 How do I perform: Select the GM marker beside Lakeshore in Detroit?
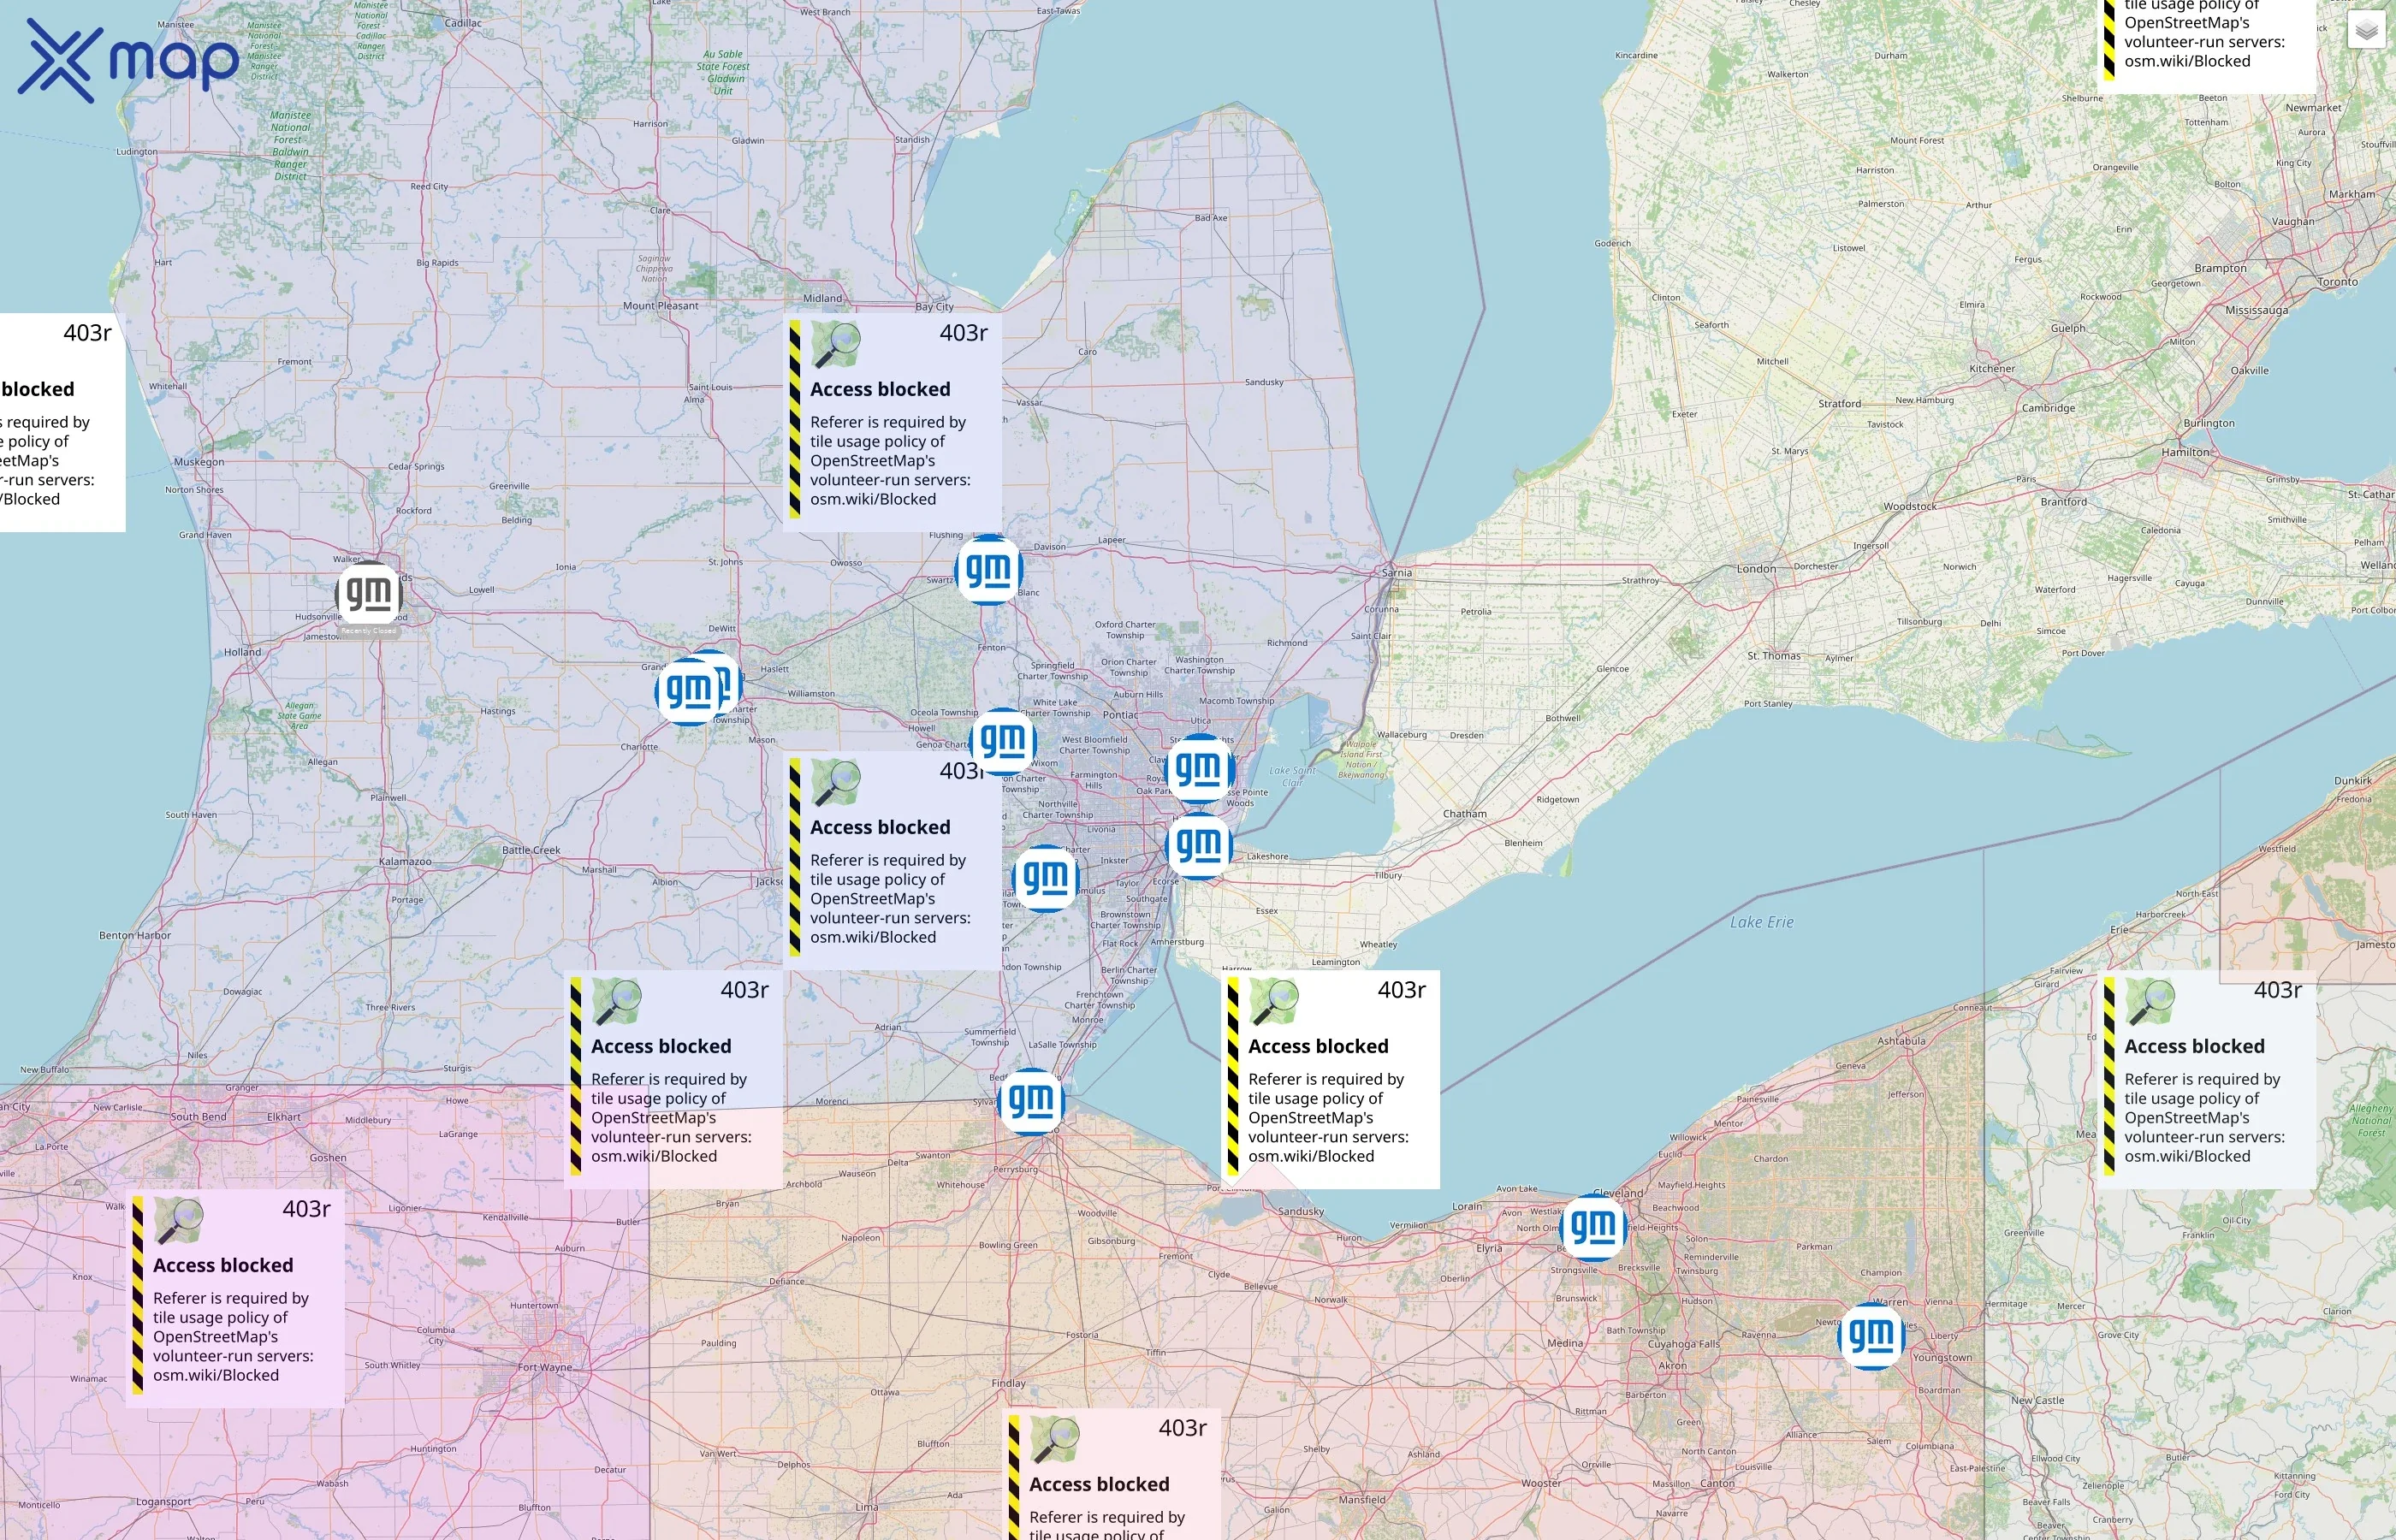click(1198, 846)
